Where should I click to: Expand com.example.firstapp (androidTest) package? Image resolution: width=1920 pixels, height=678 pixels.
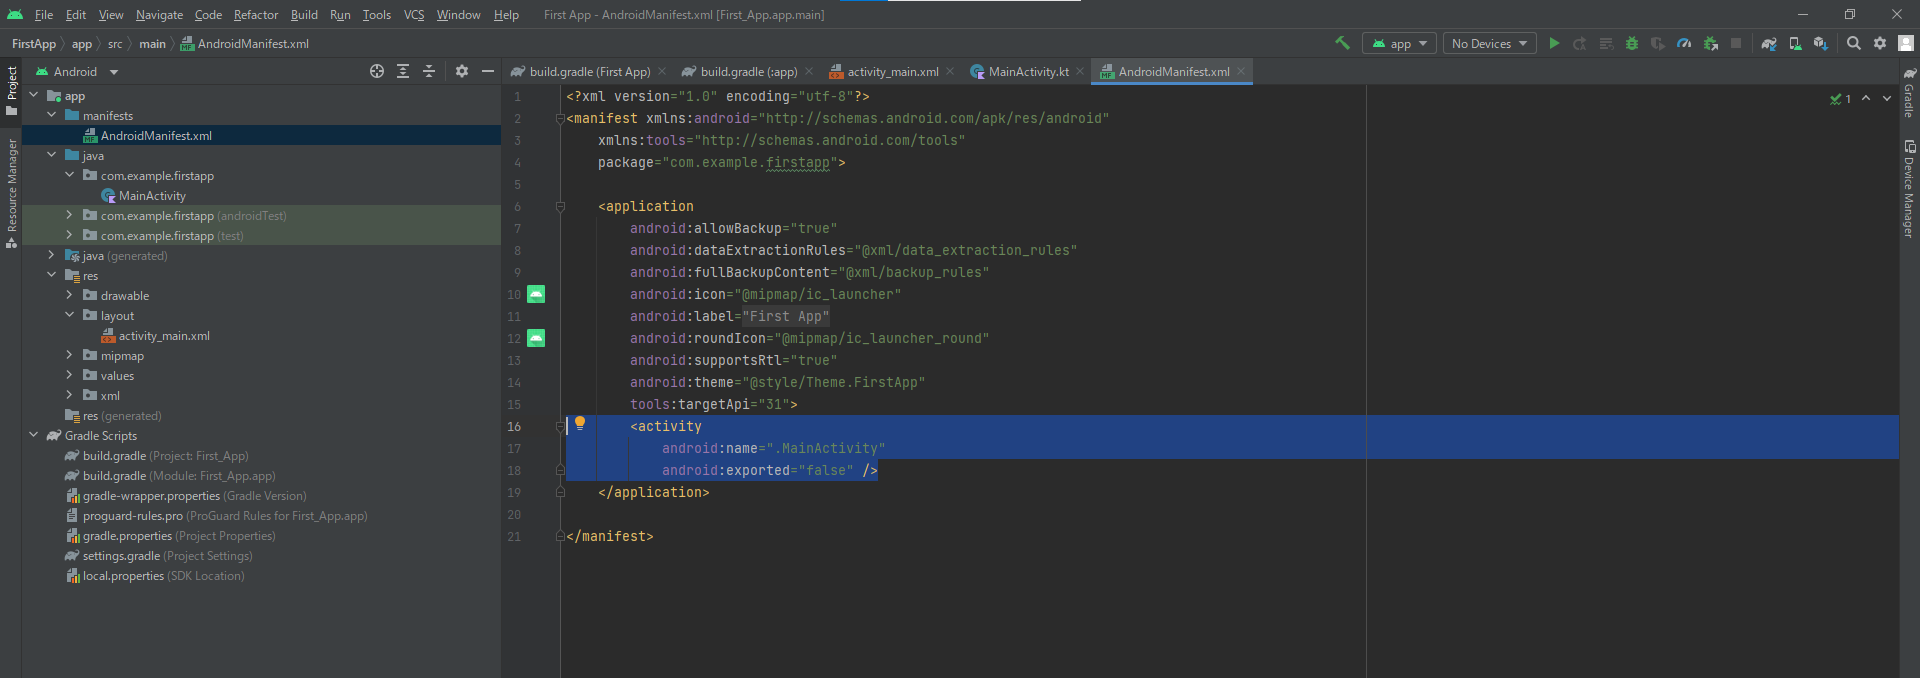(x=70, y=215)
